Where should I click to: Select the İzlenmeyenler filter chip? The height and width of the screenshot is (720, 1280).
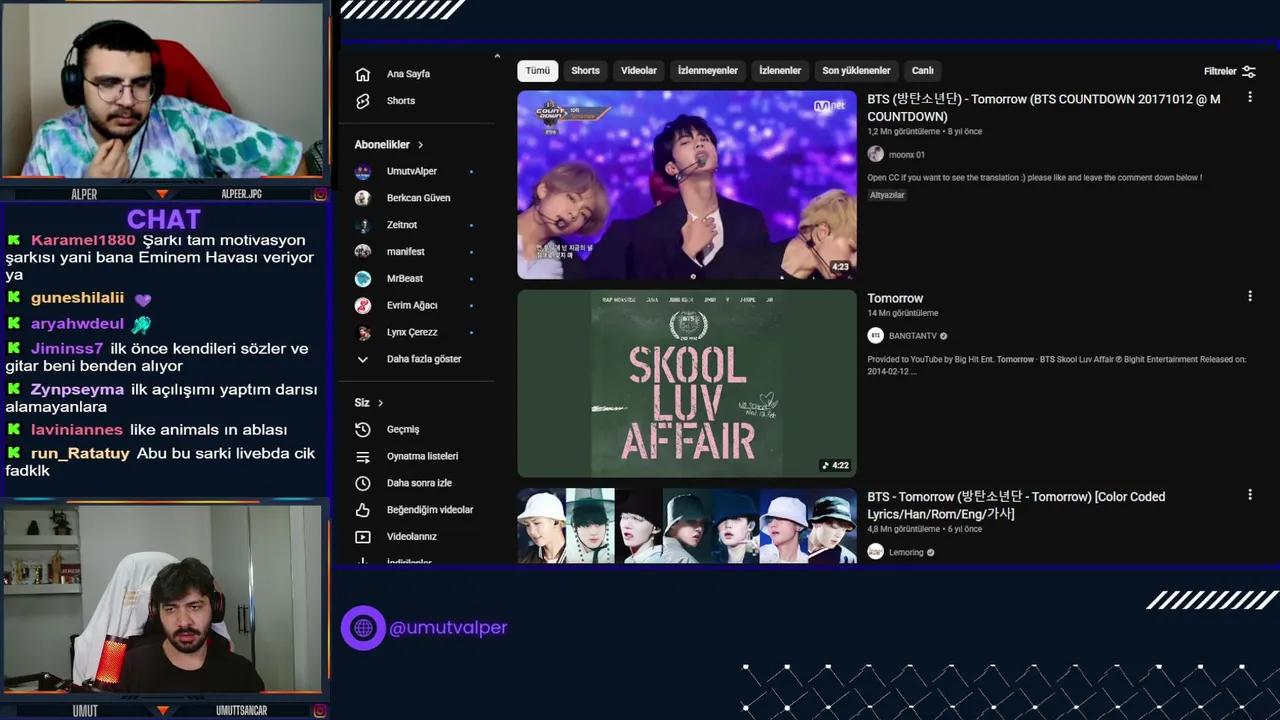pyautogui.click(x=708, y=71)
